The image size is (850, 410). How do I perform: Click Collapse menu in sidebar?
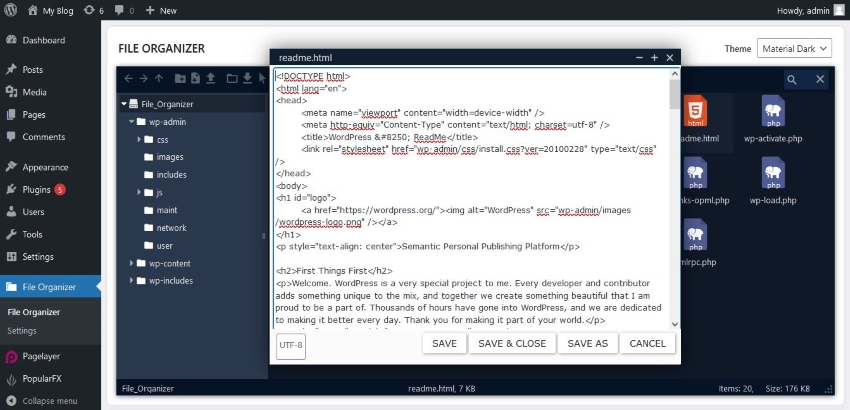[50, 401]
